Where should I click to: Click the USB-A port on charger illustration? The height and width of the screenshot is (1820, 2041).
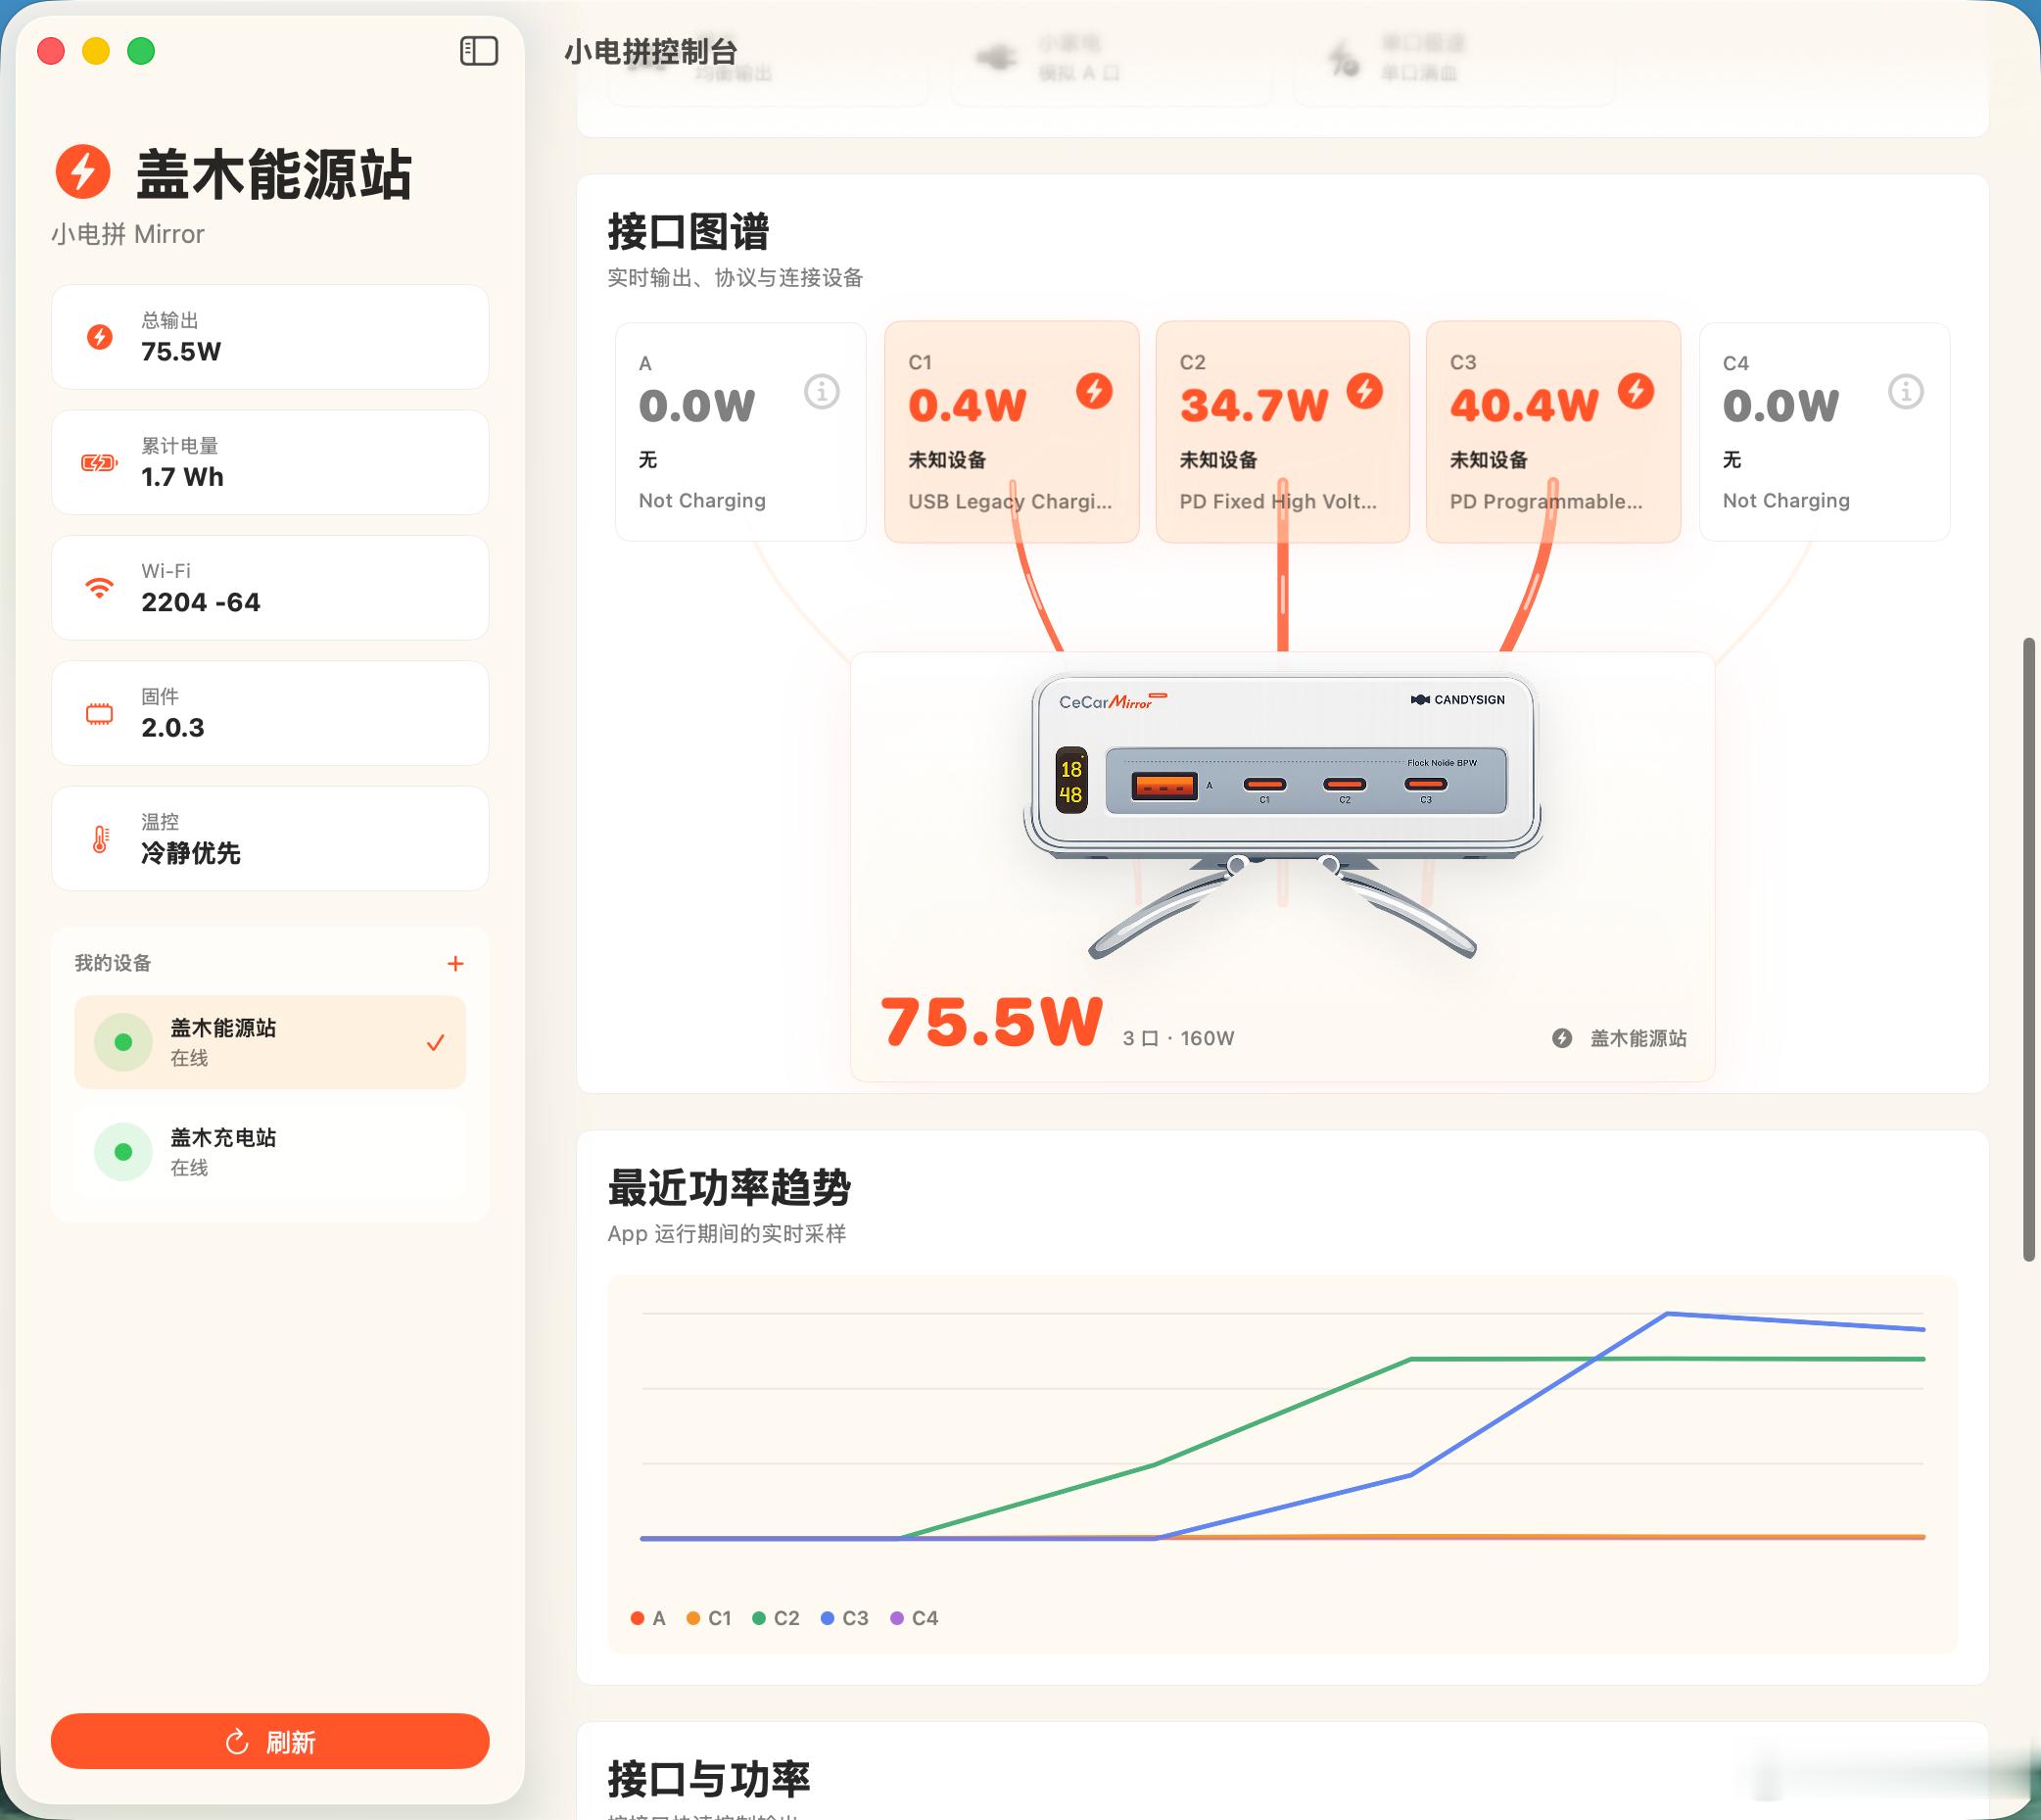point(1164,786)
